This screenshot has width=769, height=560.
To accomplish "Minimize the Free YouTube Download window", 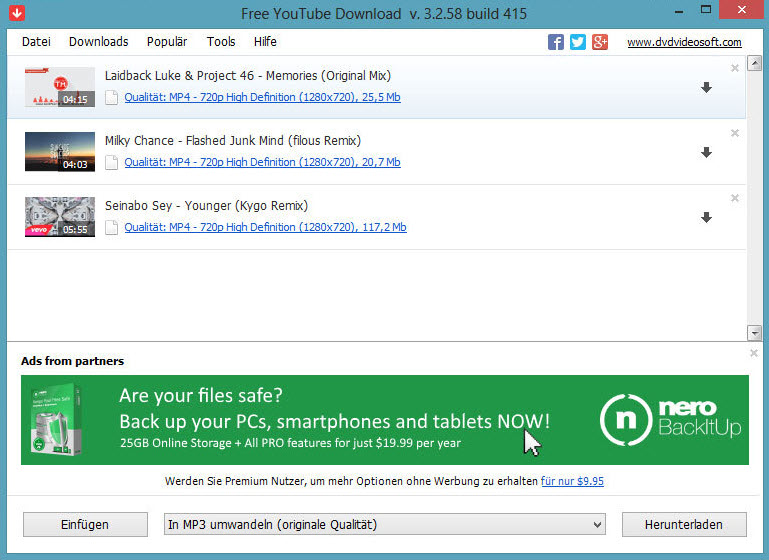I will tap(679, 11).
